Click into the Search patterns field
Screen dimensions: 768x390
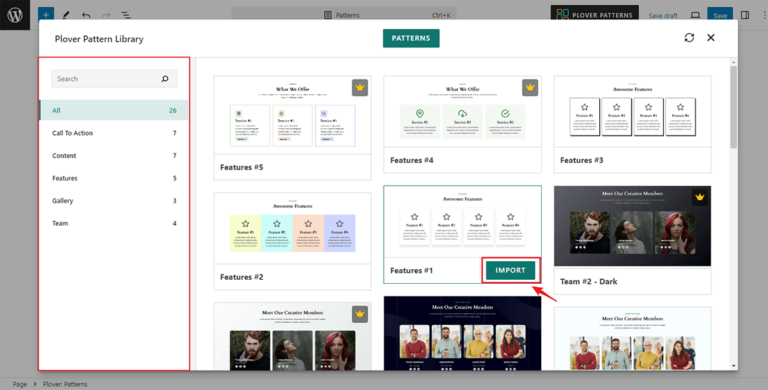pyautogui.click(x=114, y=78)
